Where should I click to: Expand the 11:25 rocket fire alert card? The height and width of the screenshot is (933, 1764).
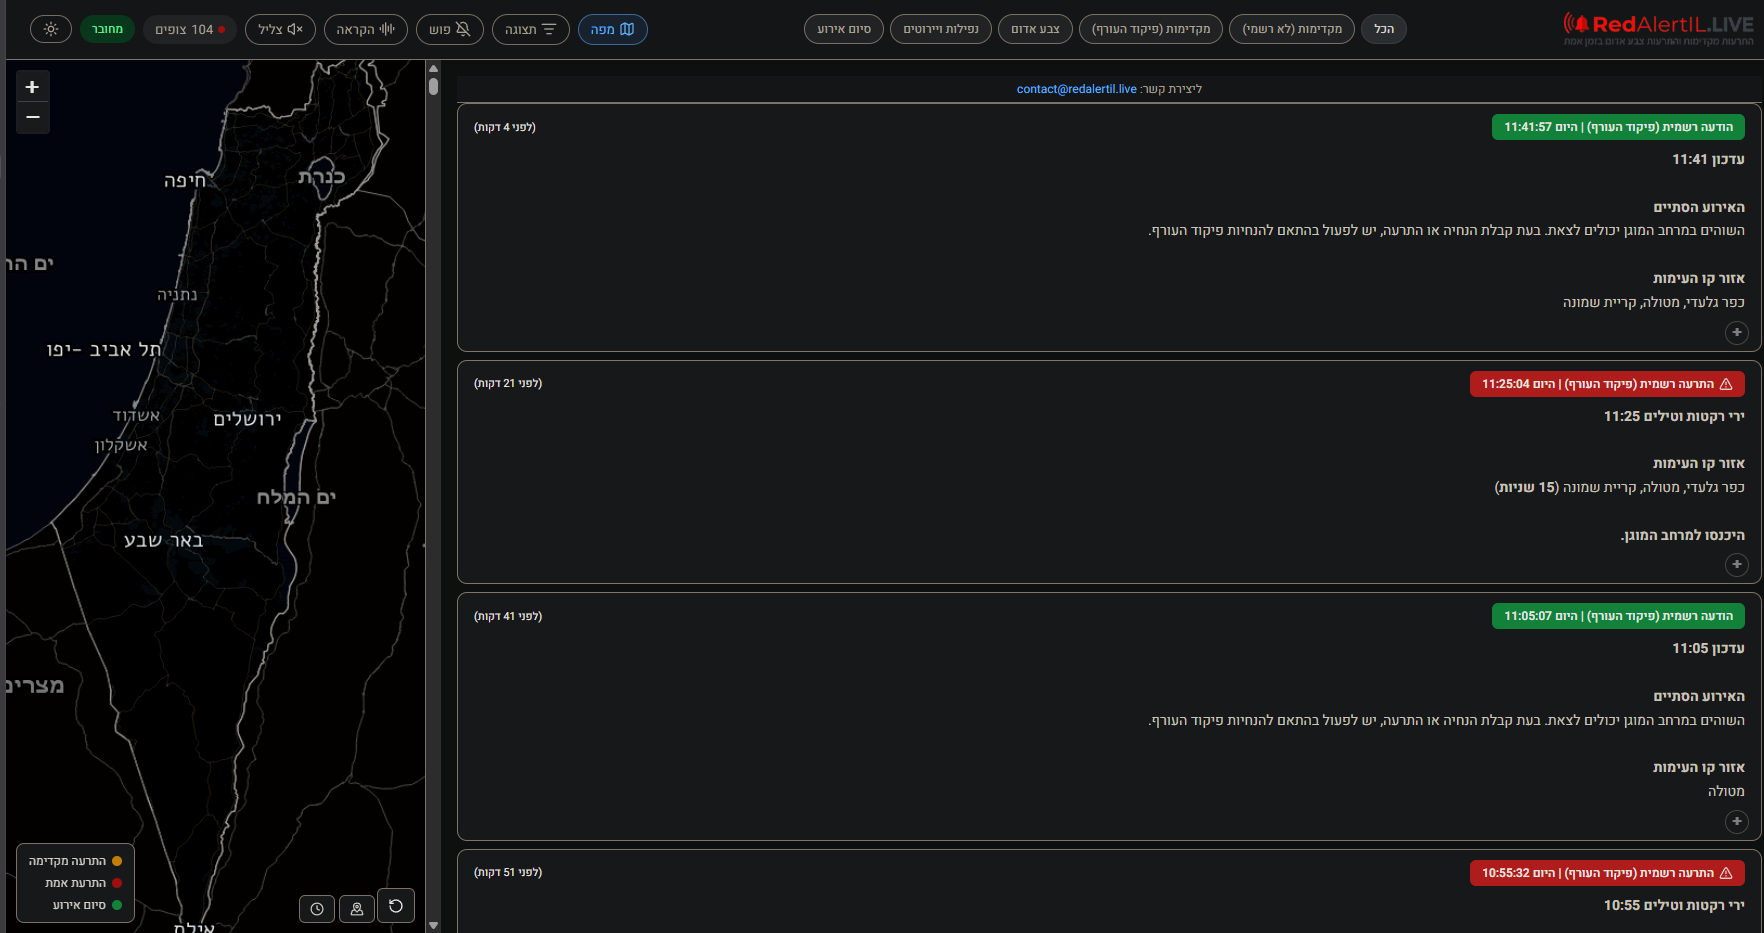[1736, 564]
